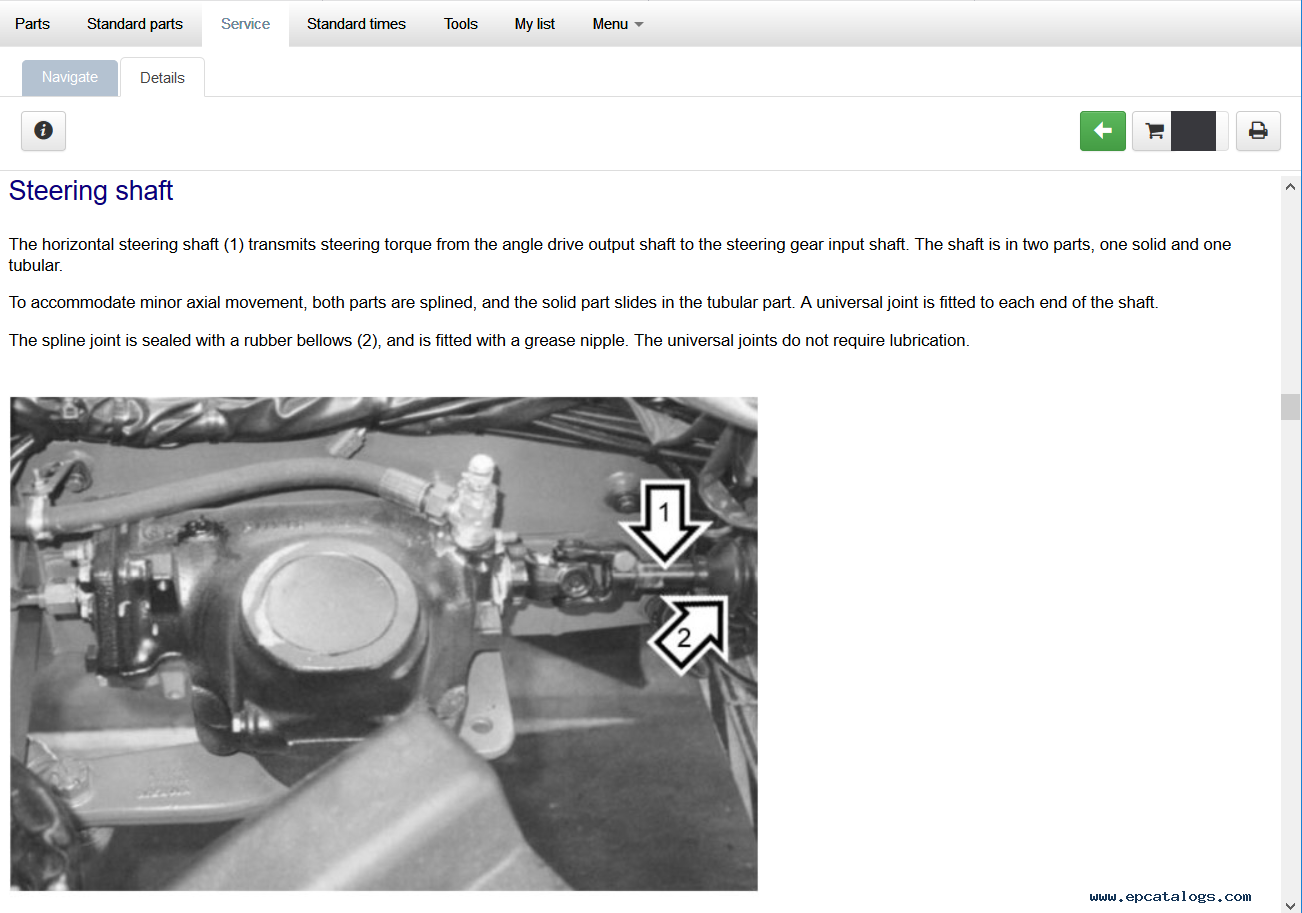This screenshot has height=913, width=1302.
Task: Open the Tools section
Action: pos(461,24)
